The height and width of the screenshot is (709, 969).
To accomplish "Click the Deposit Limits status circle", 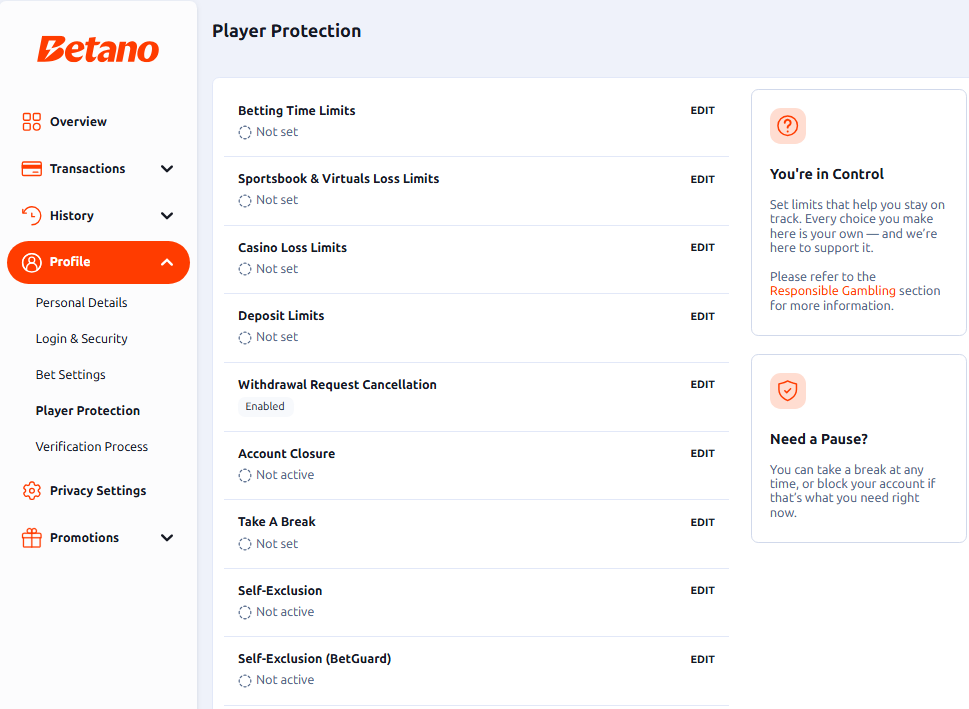I will 245,338.
